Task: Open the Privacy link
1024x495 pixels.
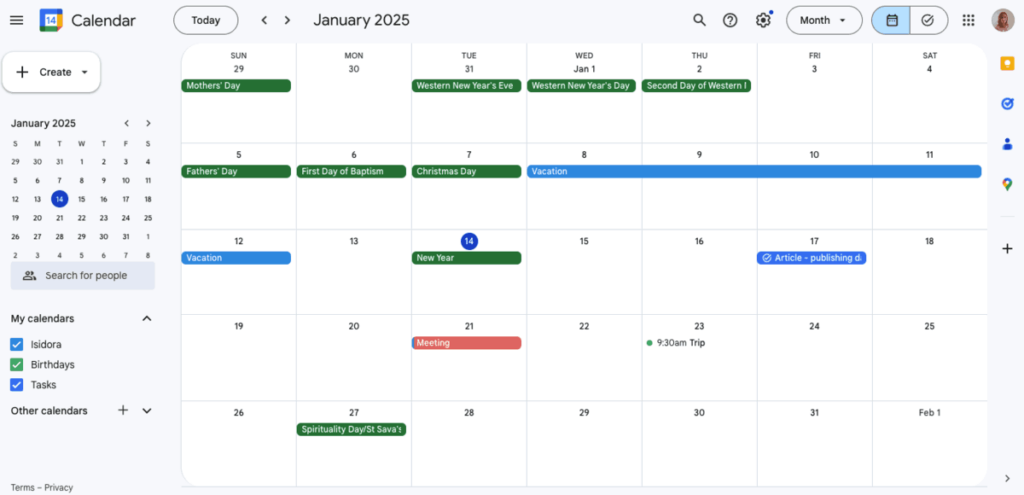Action: pyautogui.click(x=59, y=488)
